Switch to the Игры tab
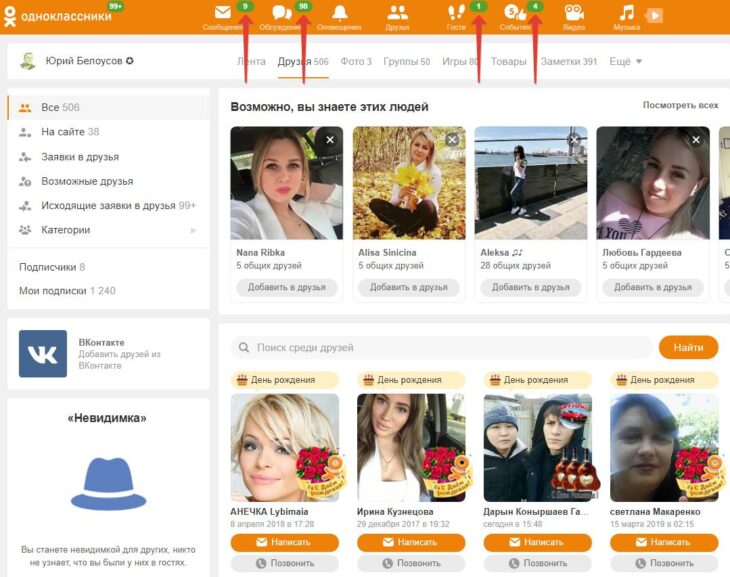The height and width of the screenshot is (577, 730). [460, 61]
